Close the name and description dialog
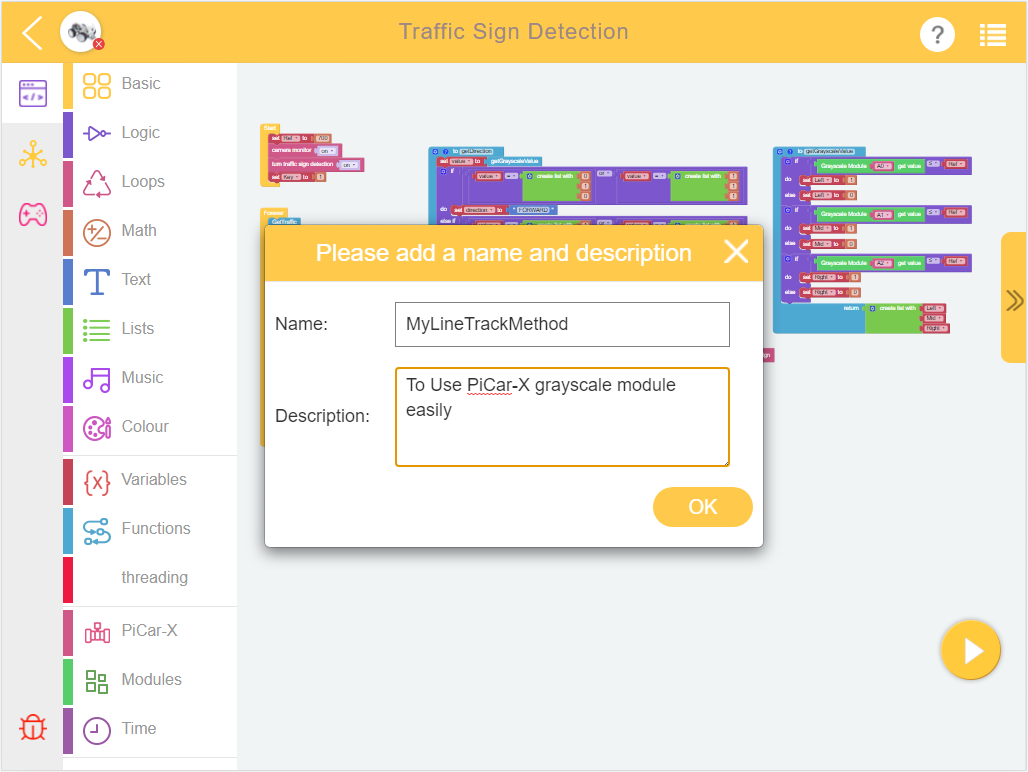The width and height of the screenshot is (1028, 772). pyautogui.click(x=736, y=252)
